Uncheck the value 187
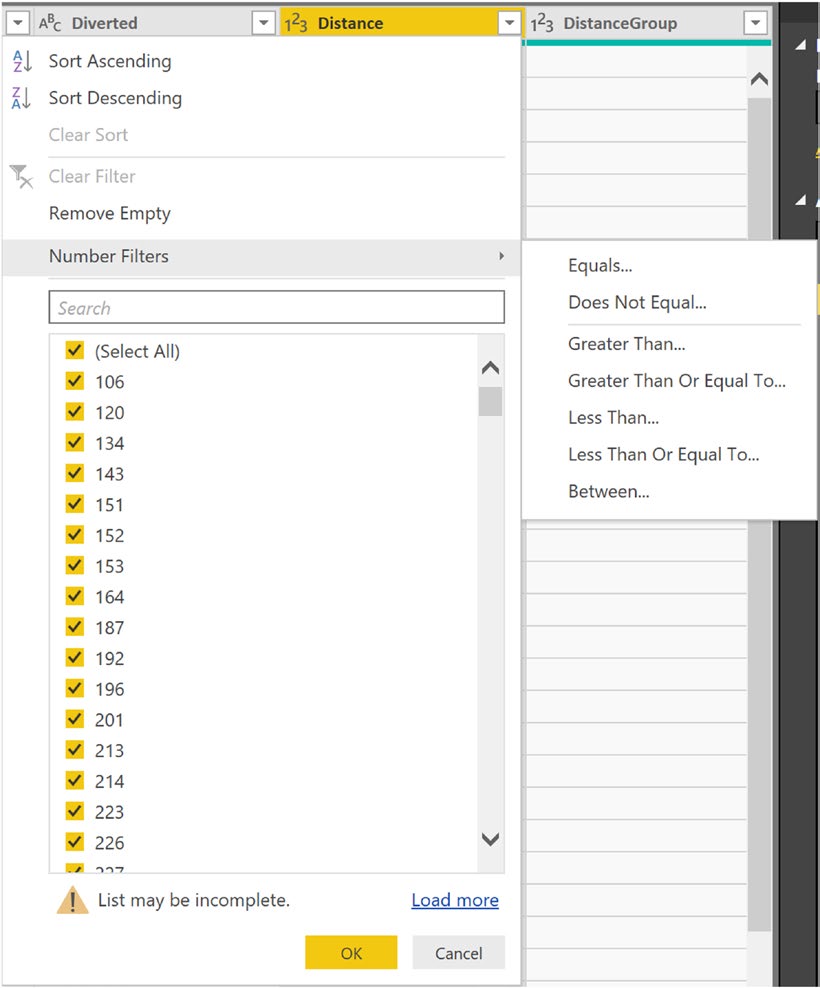This screenshot has height=988, width=820. click(74, 627)
